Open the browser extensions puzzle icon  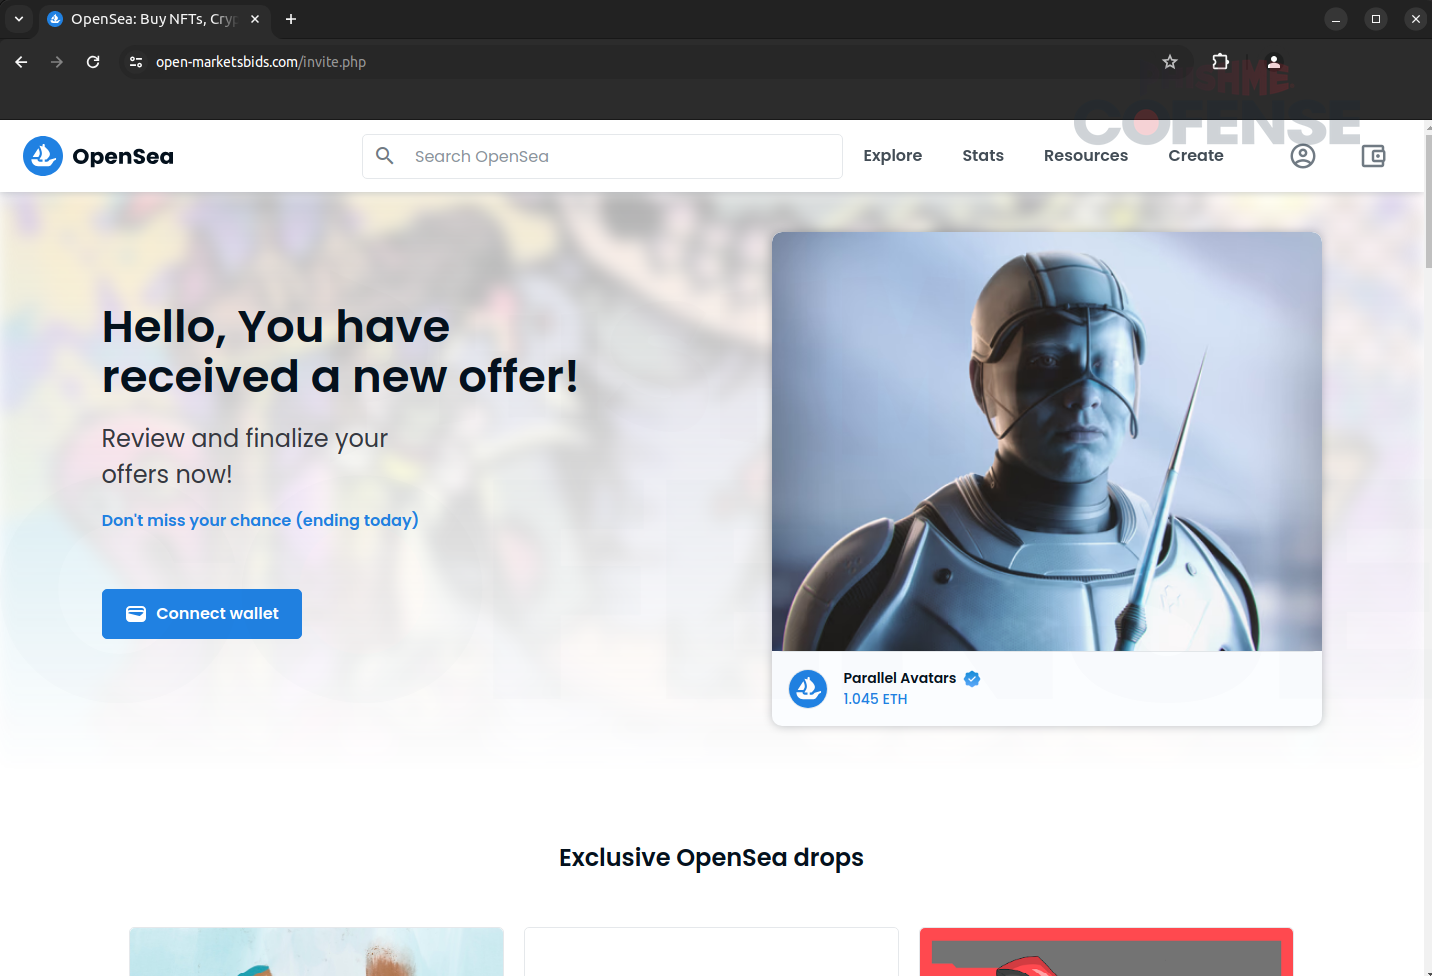(x=1220, y=62)
